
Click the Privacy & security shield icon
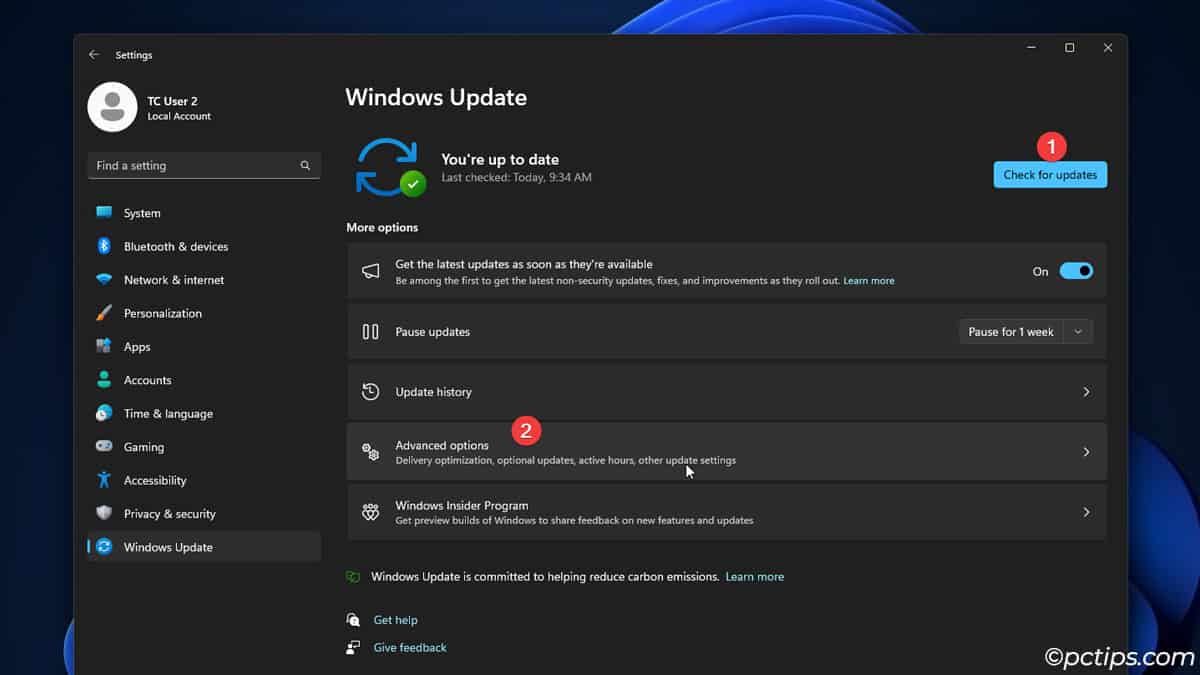pos(104,513)
